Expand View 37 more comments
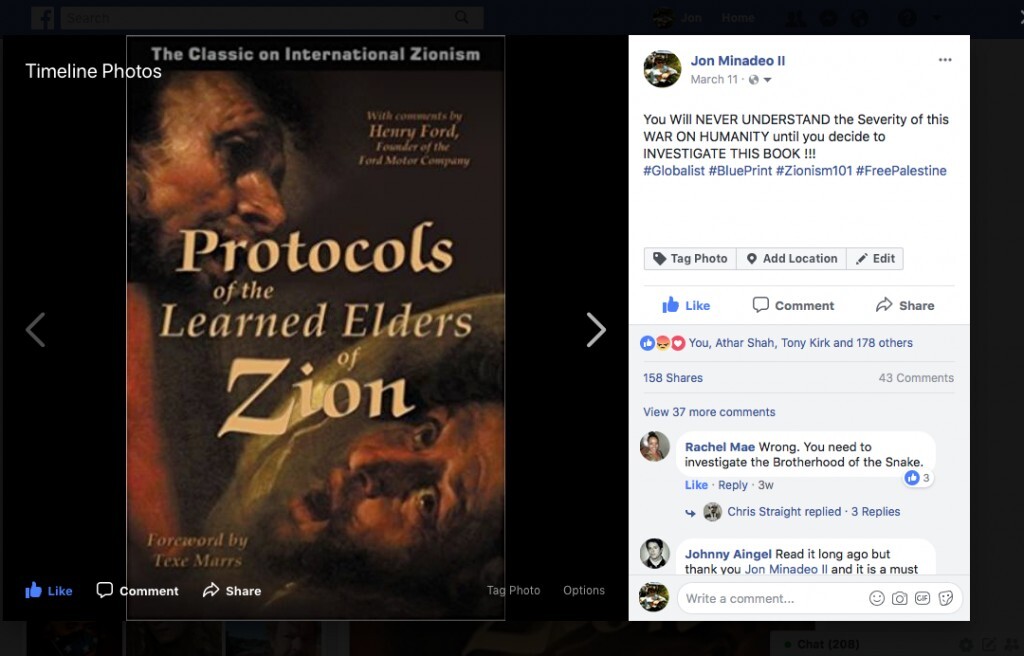Viewport: 1024px width, 656px height. click(x=709, y=412)
